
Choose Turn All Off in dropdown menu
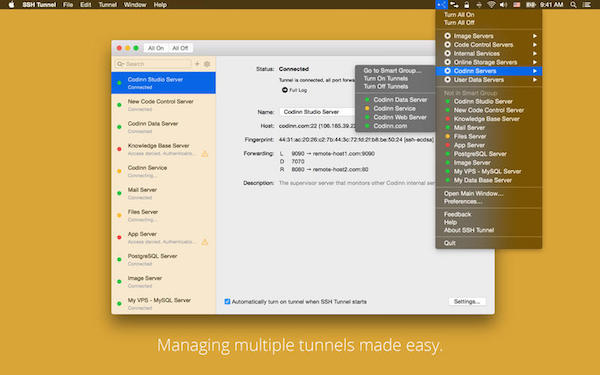click(x=489, y=23)
